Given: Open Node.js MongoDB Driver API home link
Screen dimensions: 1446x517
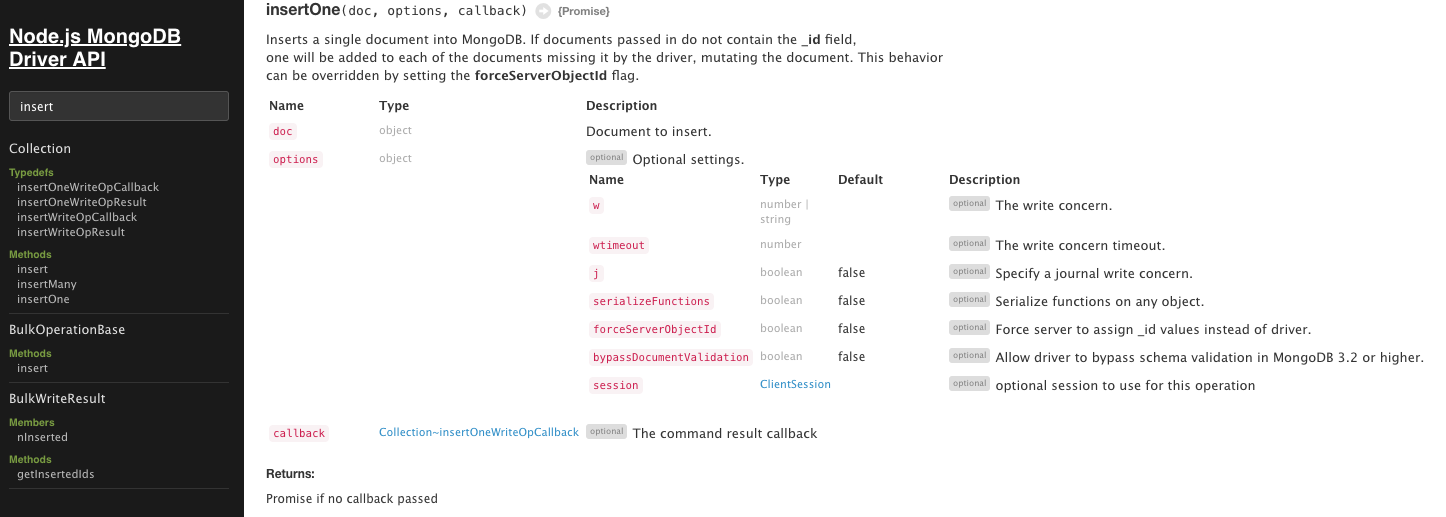Looking at the screenshot, I should (95, 48).
